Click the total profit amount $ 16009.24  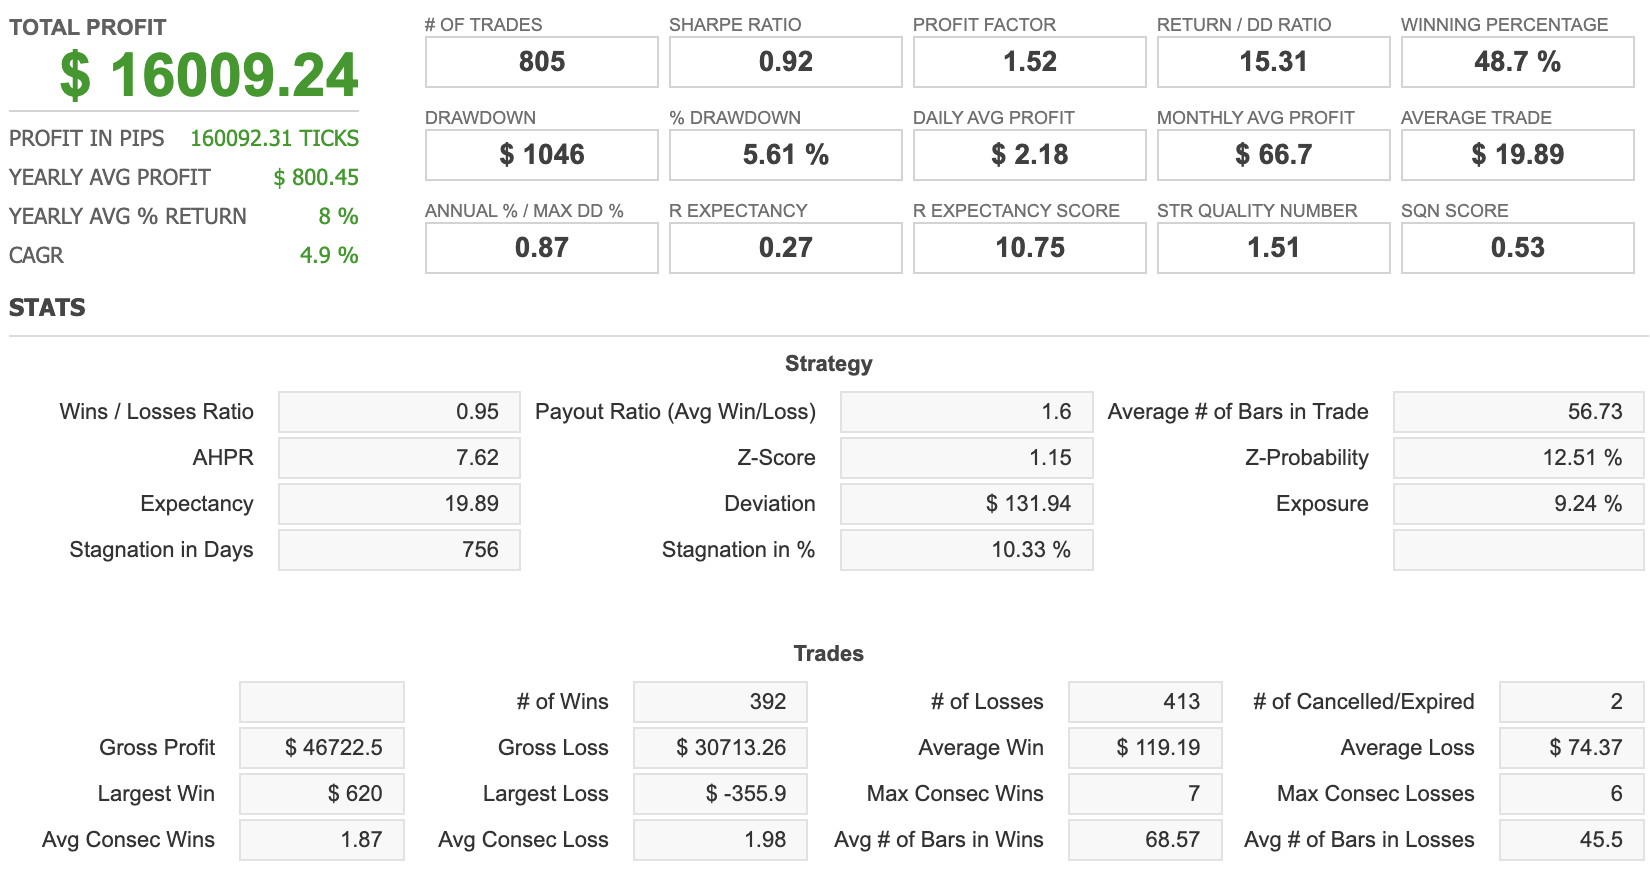pyautogui.click(x=209, y=75)
